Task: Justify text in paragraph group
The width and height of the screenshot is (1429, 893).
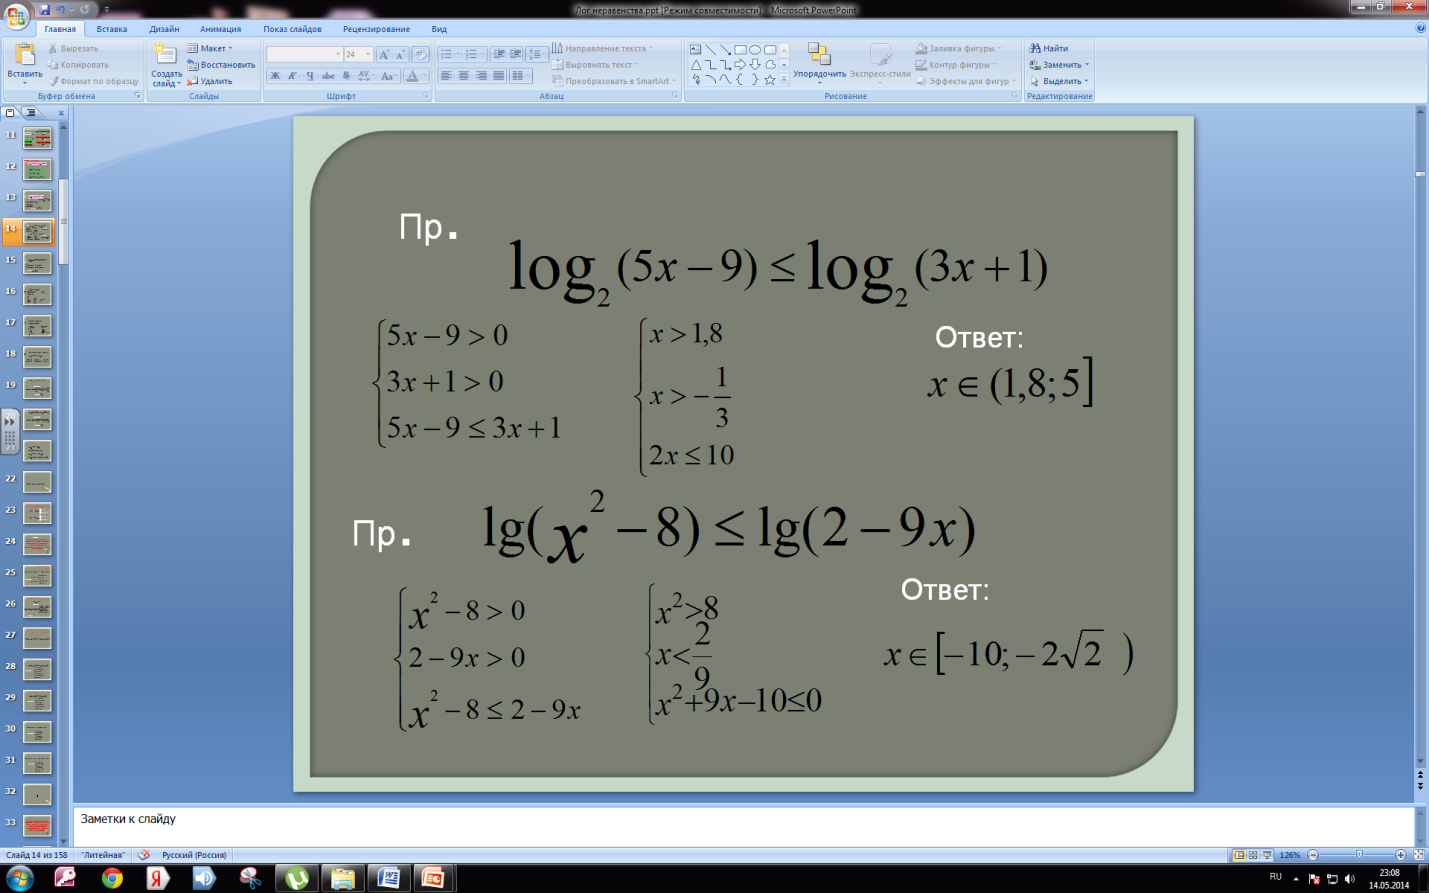Action: (498, 76)
